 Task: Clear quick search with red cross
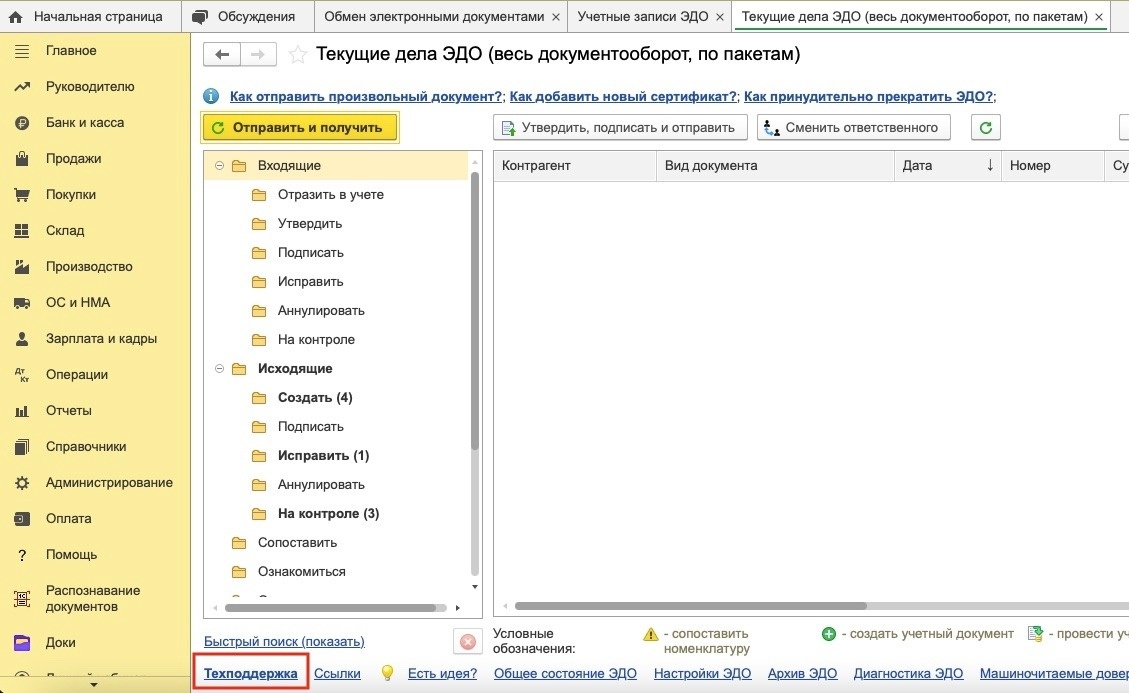(467, 641)
